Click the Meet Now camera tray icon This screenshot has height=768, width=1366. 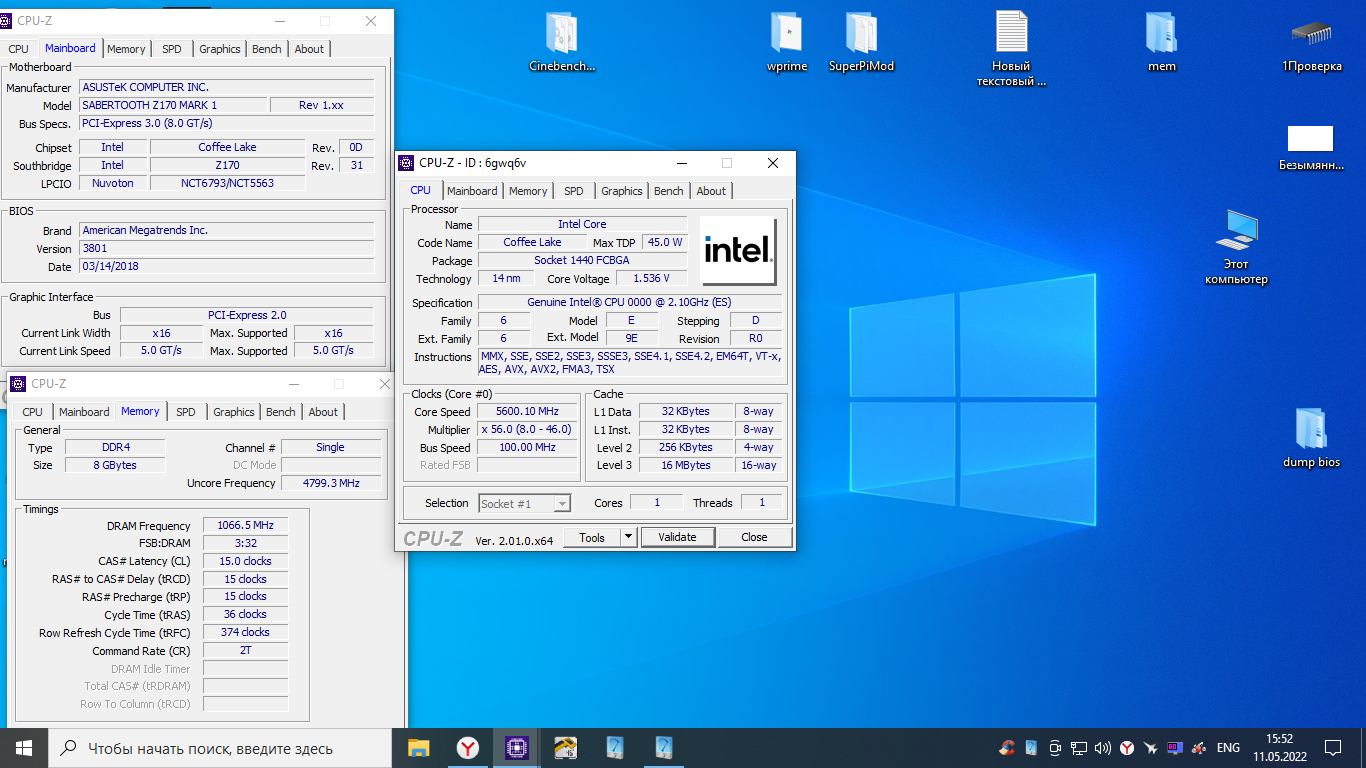tap(1055, 747)
